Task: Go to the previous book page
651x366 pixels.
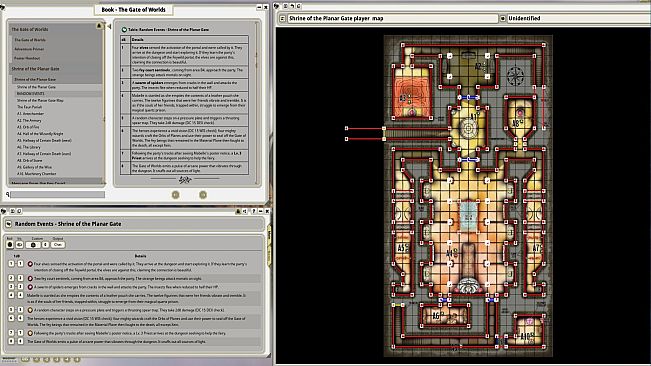Action: [176, 195]
